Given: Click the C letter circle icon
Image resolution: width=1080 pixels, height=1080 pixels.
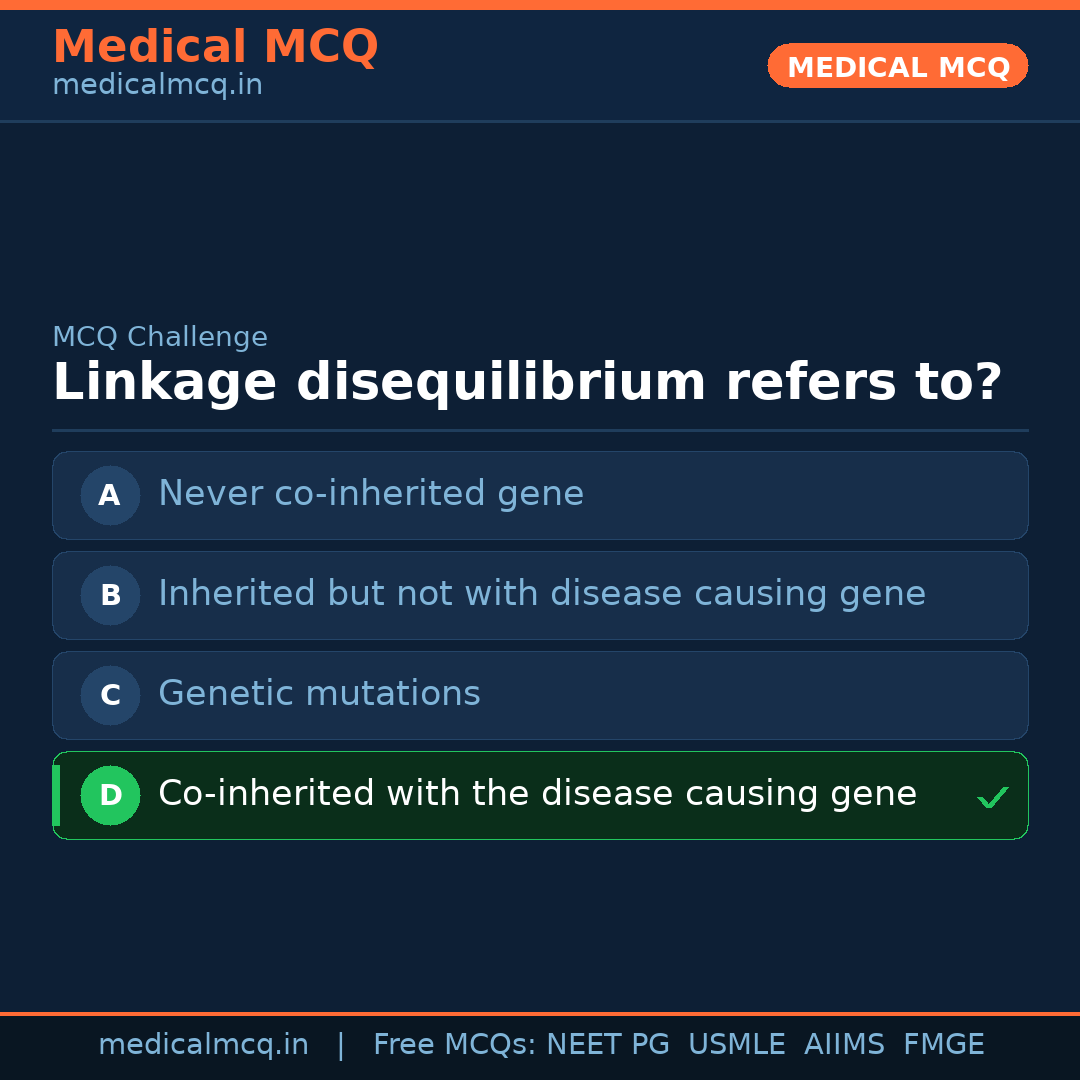Looking at the screenshot, I should [110, 695].
